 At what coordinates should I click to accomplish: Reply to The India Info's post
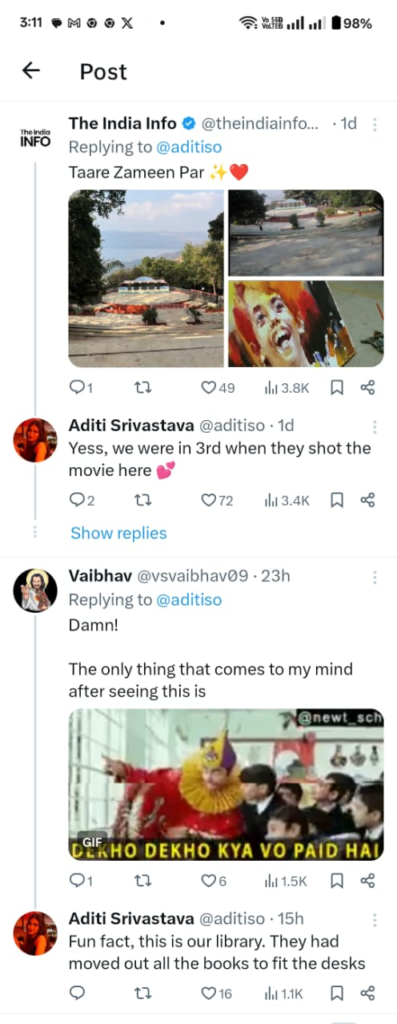[x=81, y=388]
